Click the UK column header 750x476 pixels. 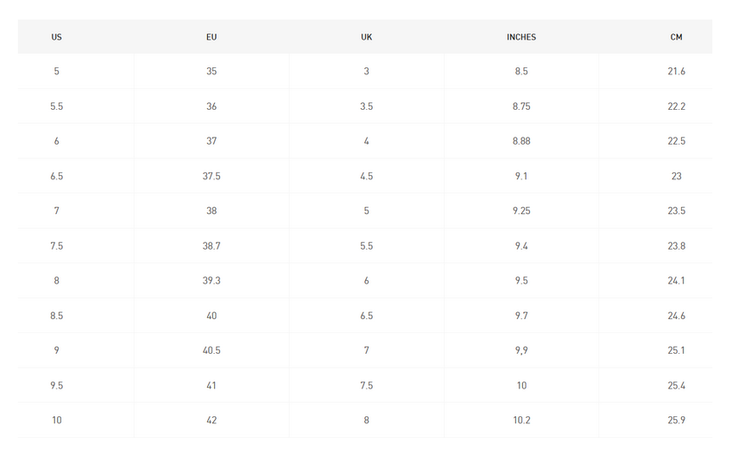point(366,37)
